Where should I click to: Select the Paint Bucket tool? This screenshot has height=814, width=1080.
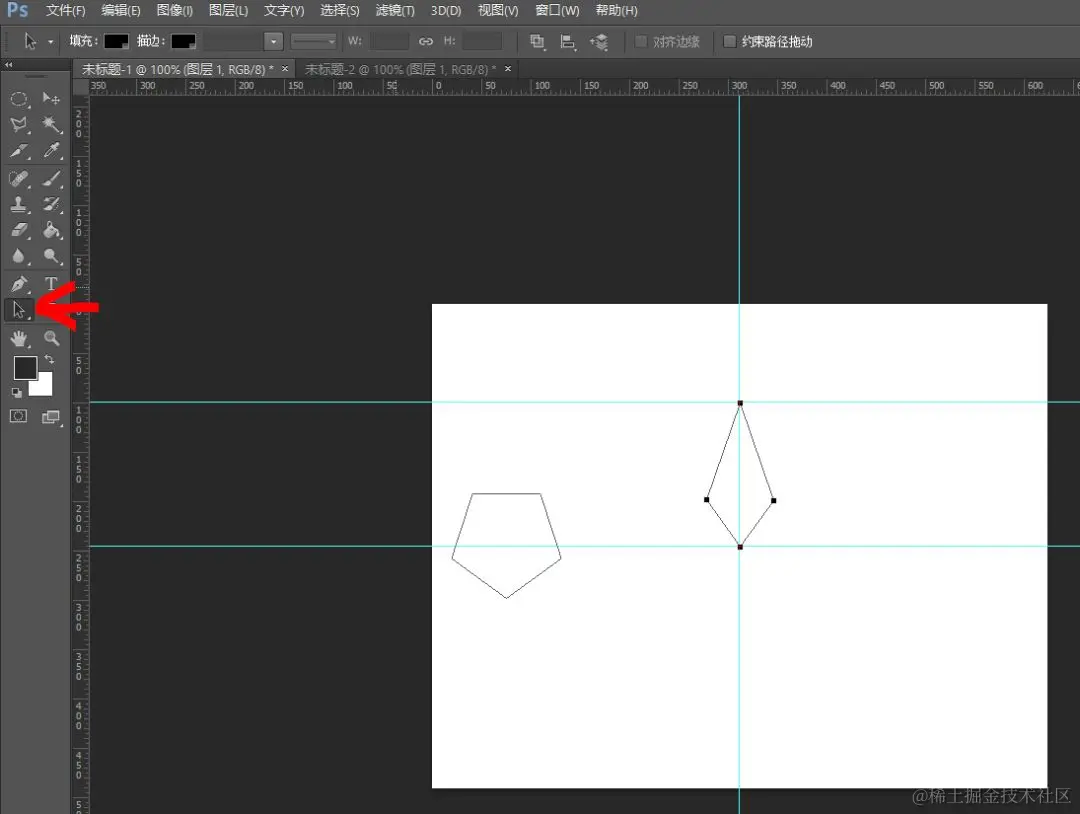pos(51,230)
